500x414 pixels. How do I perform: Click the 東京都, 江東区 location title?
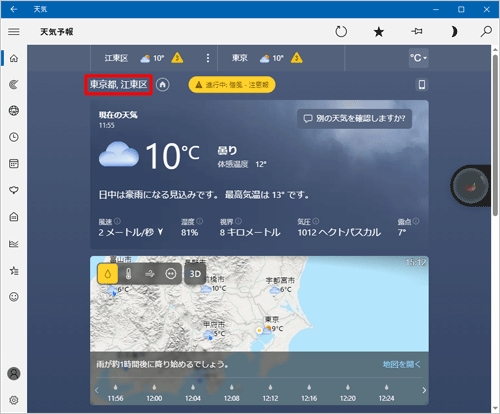(x=118, y=85)
